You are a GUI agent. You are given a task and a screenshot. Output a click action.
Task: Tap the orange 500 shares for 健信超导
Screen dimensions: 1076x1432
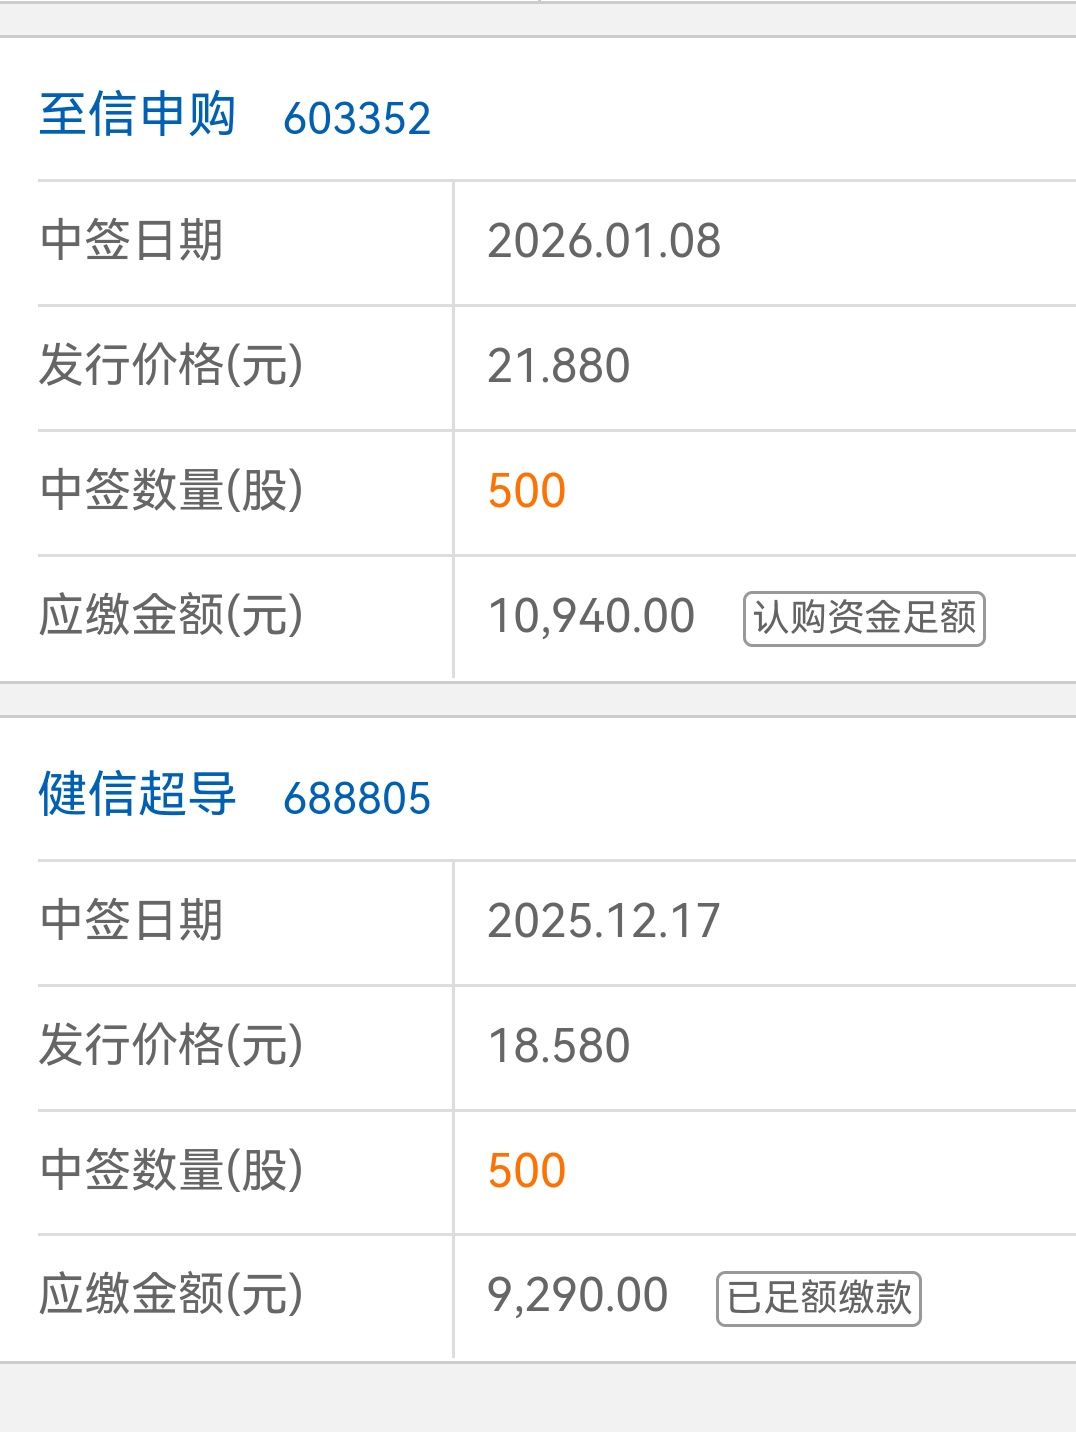pos(527,1171)
